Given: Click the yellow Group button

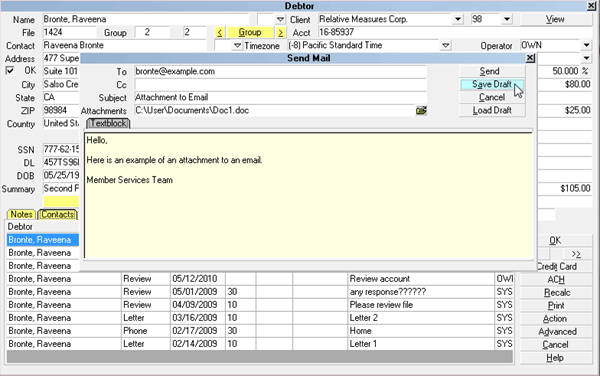Looking at the screenshot, I should pos(250,33).
